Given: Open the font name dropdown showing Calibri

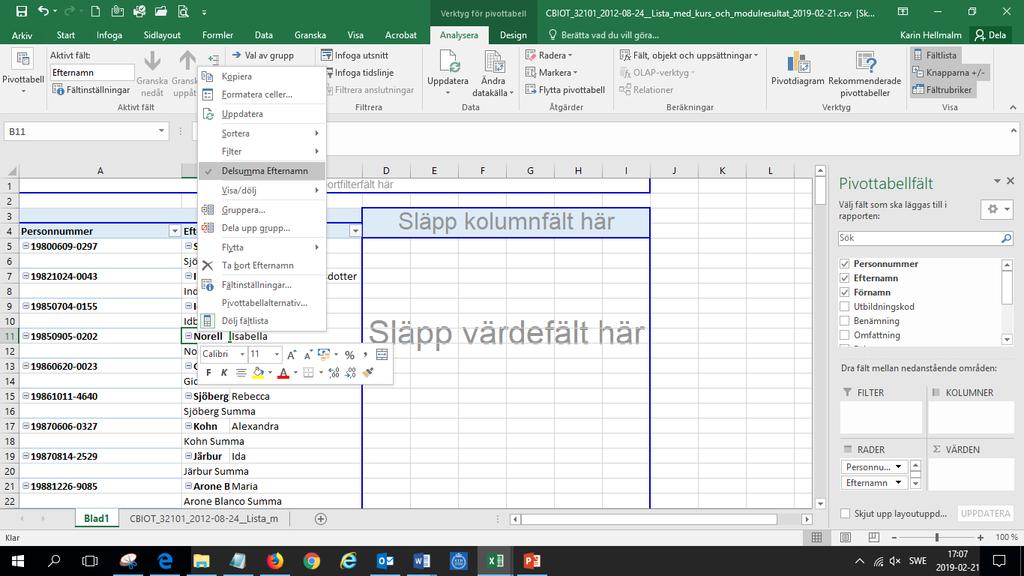Looking at the screenshot, I should pyautogui.click(x=242, y=355).
